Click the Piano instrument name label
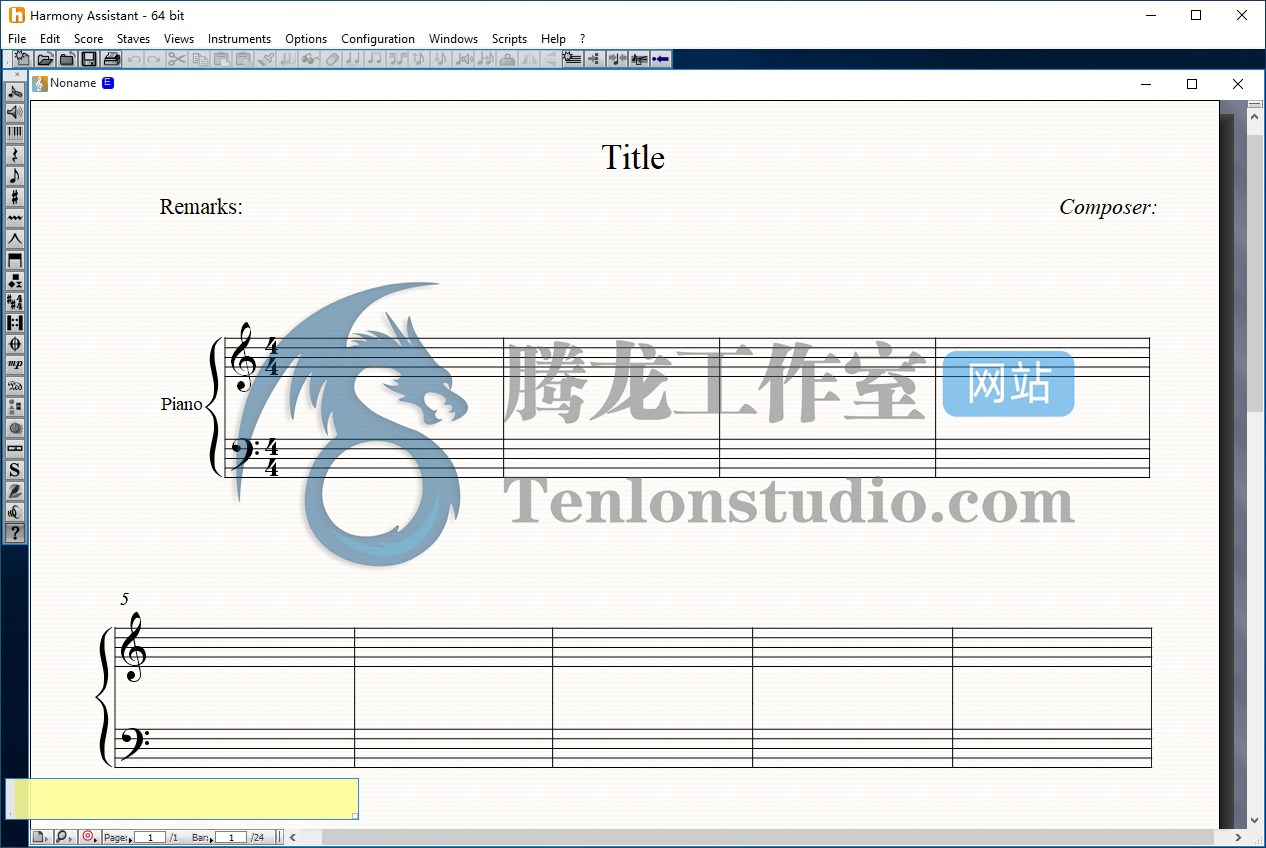 [x=182, y=404]
